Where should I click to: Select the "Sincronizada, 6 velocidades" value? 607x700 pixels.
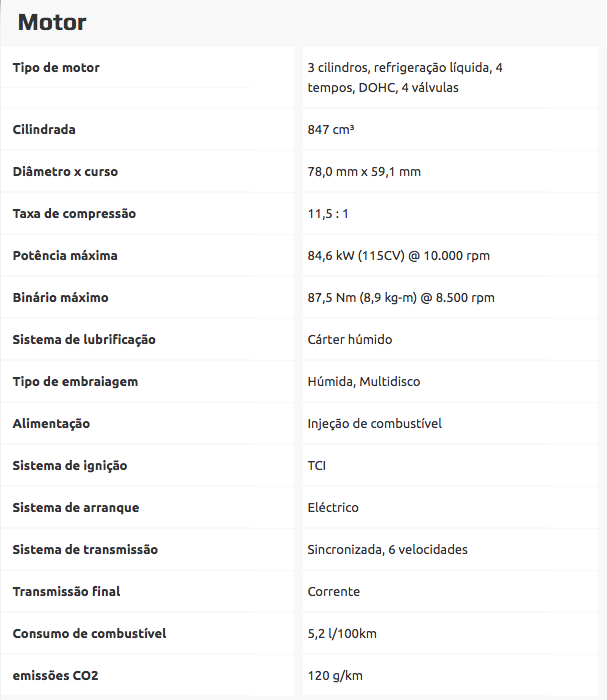[x=387, y=550]
